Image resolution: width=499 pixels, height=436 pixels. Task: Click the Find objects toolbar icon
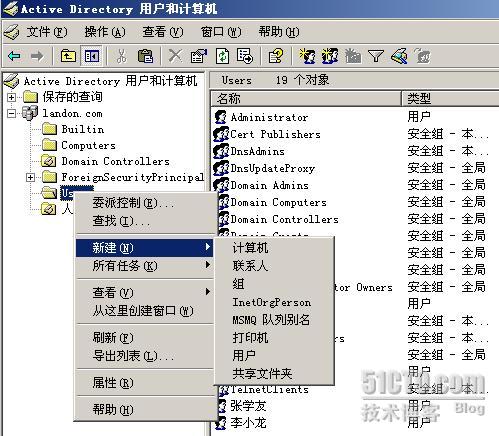click(x=399, y=56)
